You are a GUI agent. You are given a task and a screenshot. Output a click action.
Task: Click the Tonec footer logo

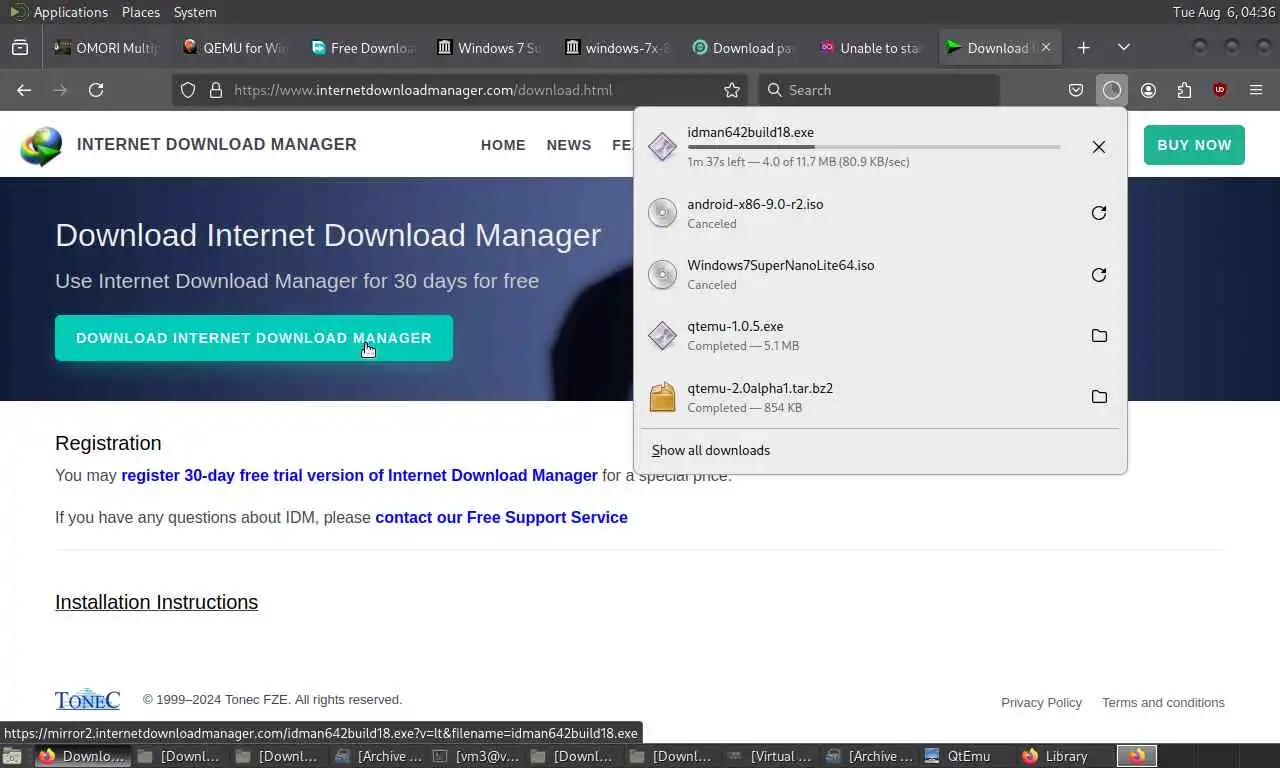(x=87, y=699)
